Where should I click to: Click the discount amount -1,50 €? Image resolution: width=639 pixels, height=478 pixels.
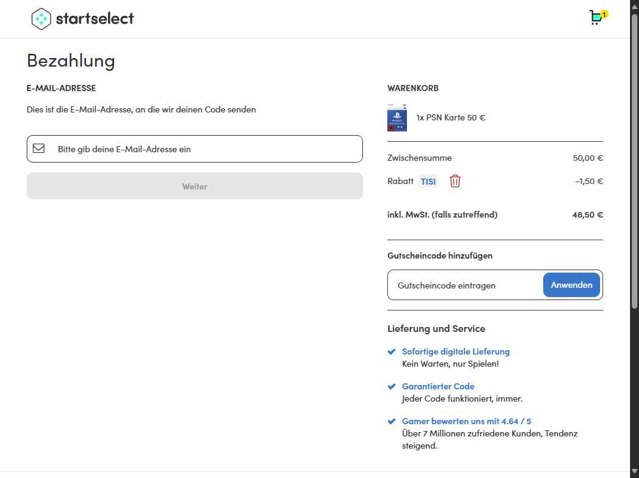pos(589,181)
